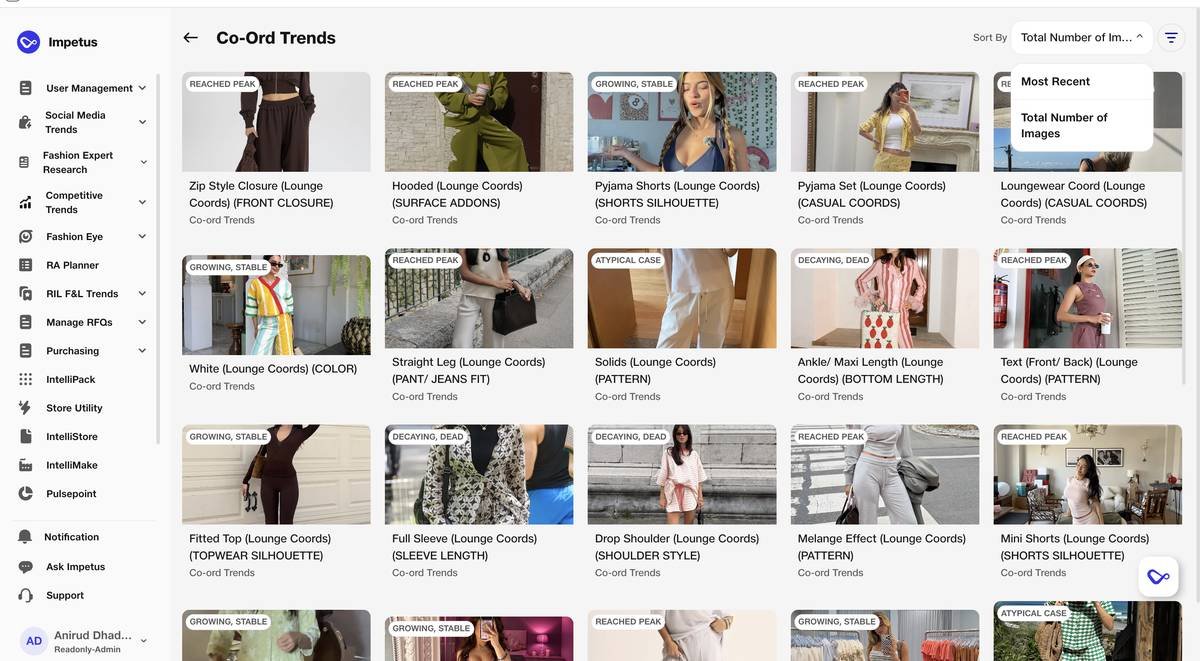Click the AD user avatar
Screen dimensions: 1200x661
[x=34, y=641]
